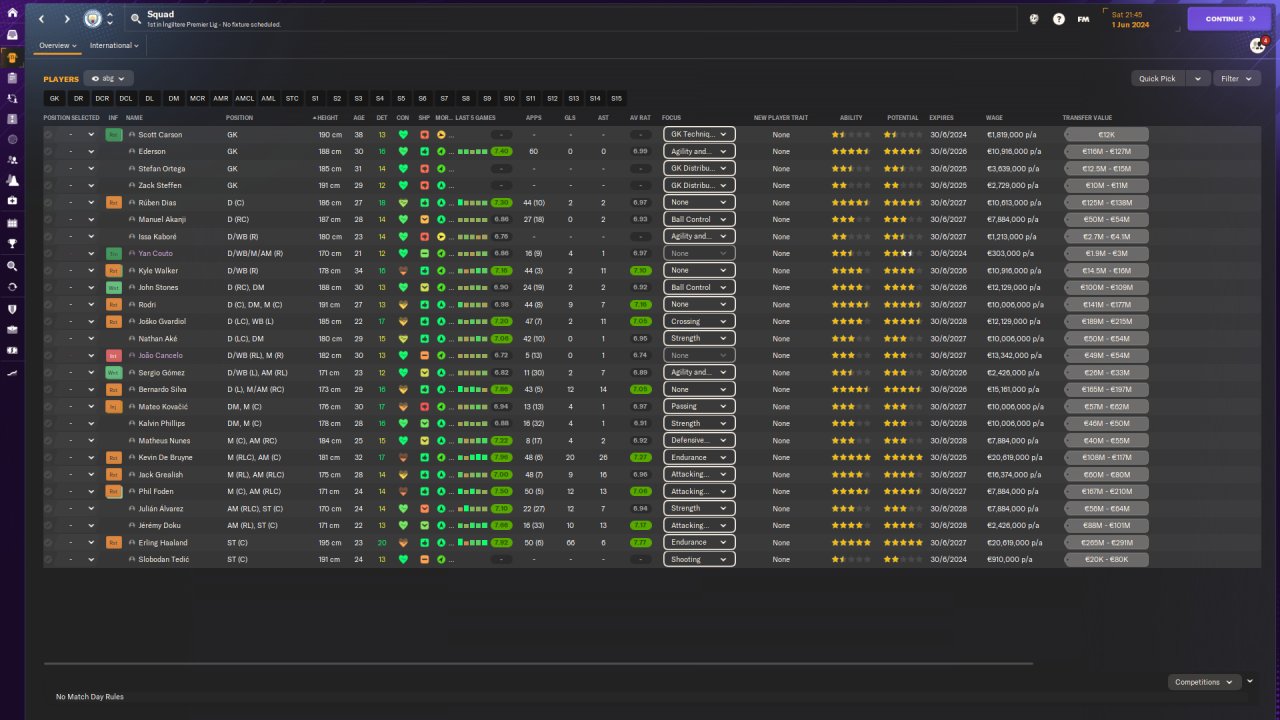Open the notification icon with badge 4
The width and height of the screenshot is (1280, 720).
point(1258,45)
